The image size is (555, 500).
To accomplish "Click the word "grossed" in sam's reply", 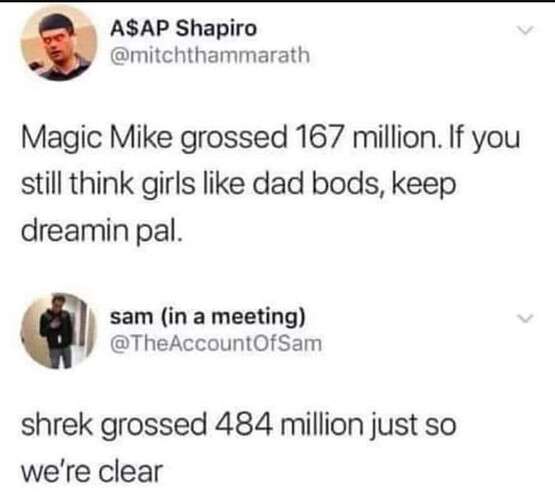I will [x=154, y=426].
